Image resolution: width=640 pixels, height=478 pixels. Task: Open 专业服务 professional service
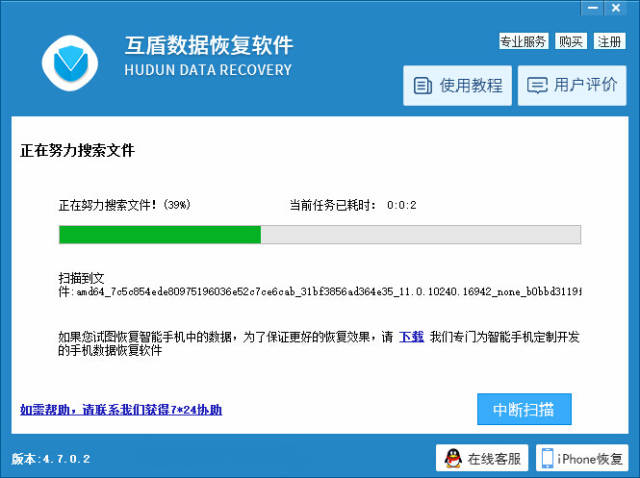click(x=524, y=41)
